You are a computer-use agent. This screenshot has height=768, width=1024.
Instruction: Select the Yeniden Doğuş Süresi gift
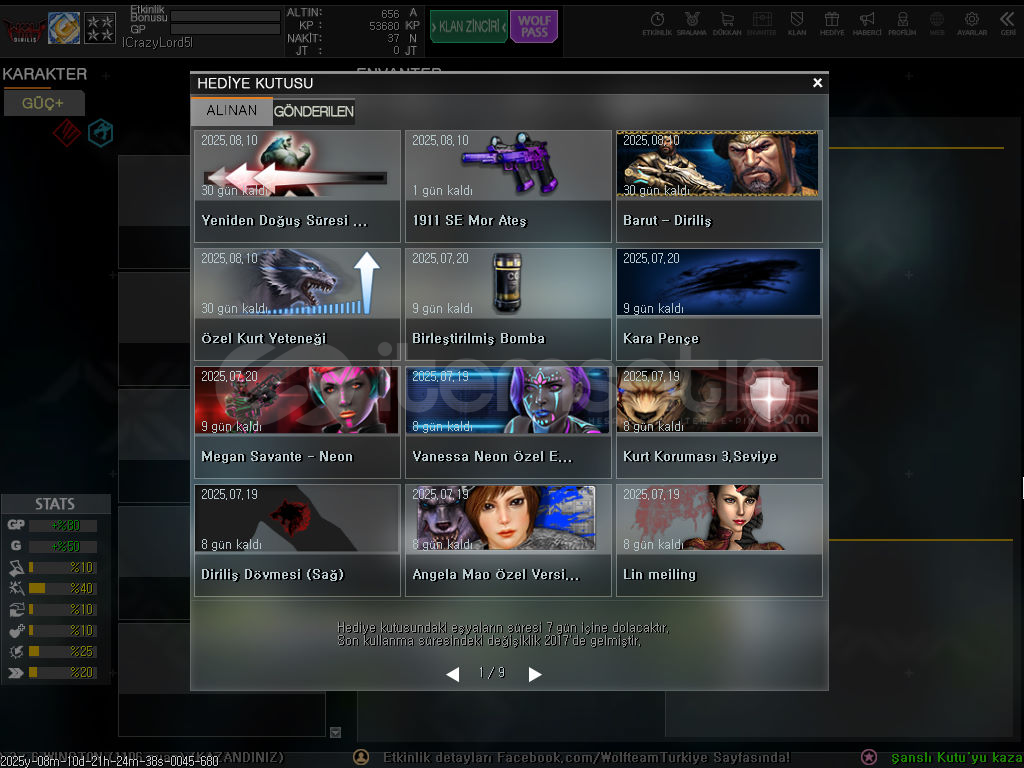pos(297,186)
